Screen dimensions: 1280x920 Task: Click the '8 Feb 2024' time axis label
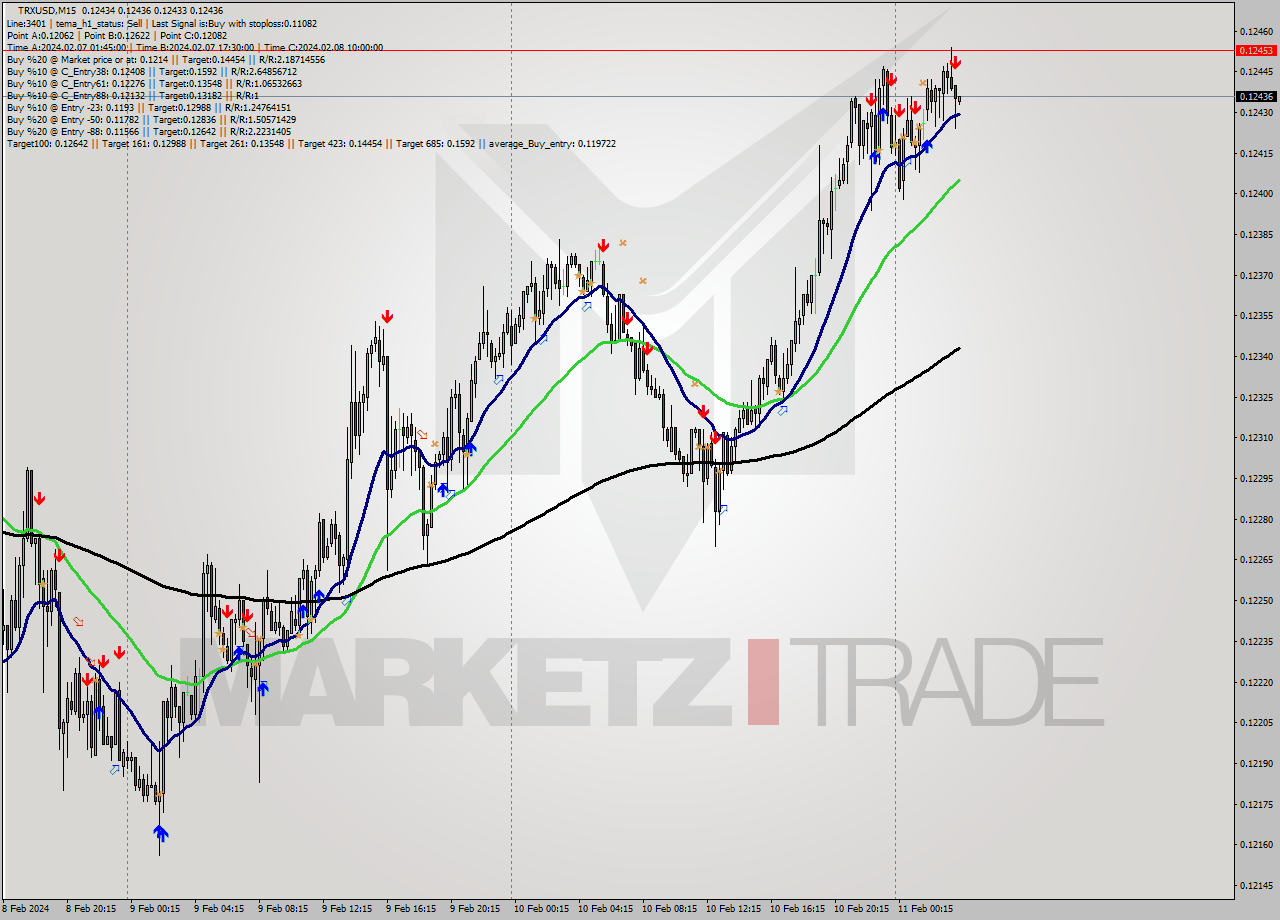click(x=25, y=909)
